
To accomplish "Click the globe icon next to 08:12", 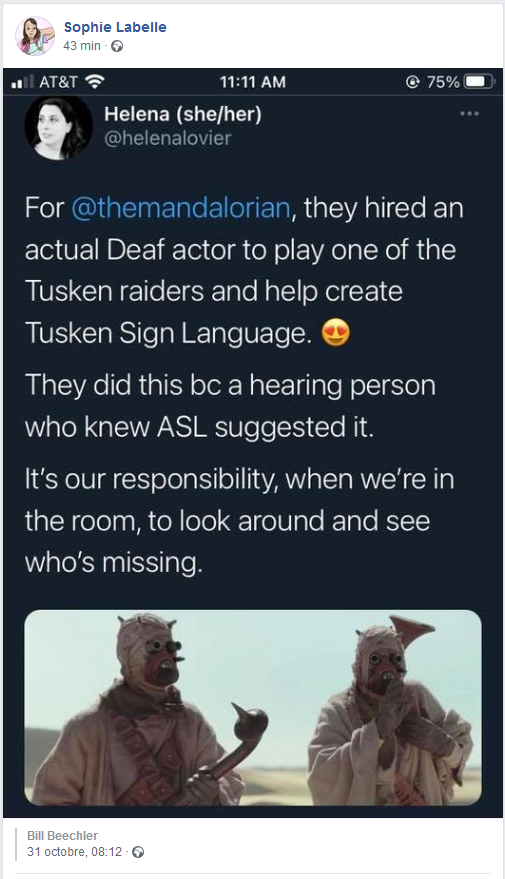I will pyautogui.click(x=138, y=853).
